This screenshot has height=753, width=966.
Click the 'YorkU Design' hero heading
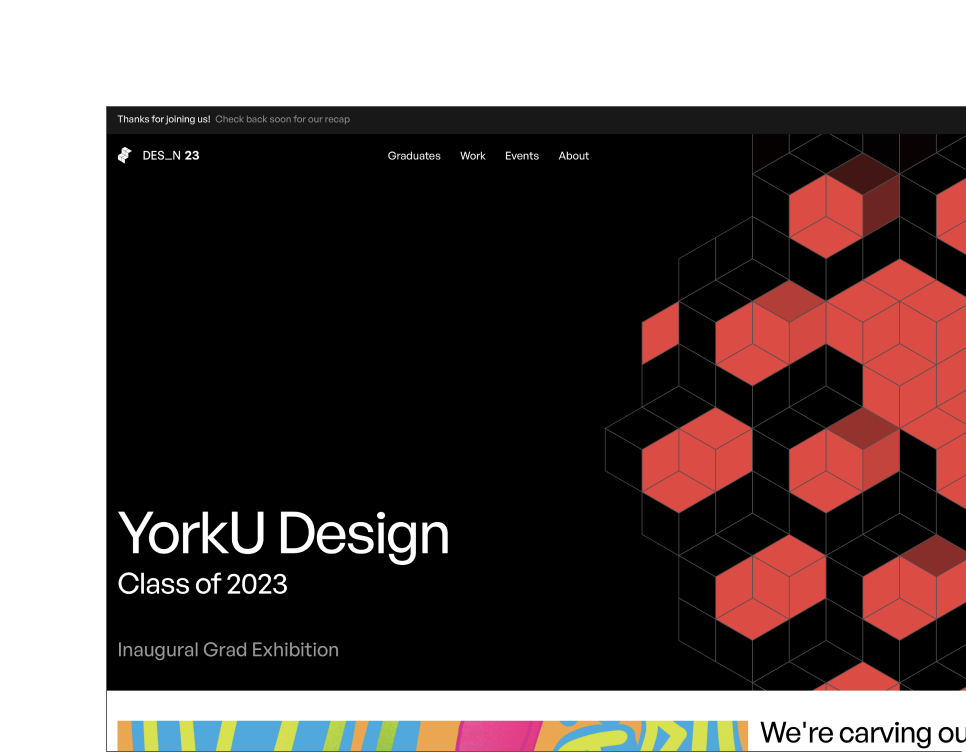(x=284, y=532)
